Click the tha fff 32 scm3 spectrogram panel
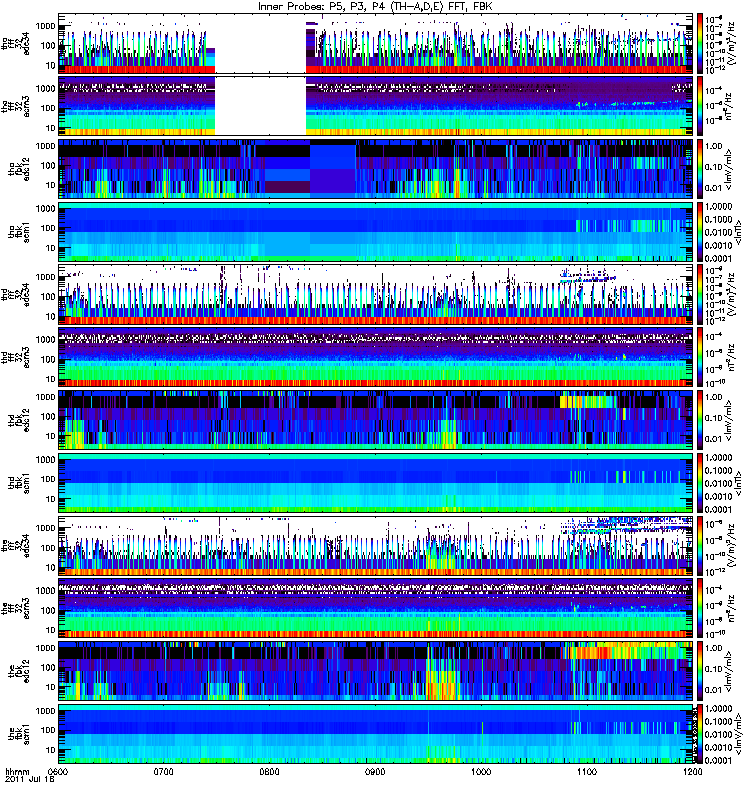This screenshot has height=800, width=750. click(x=376, y=106)
